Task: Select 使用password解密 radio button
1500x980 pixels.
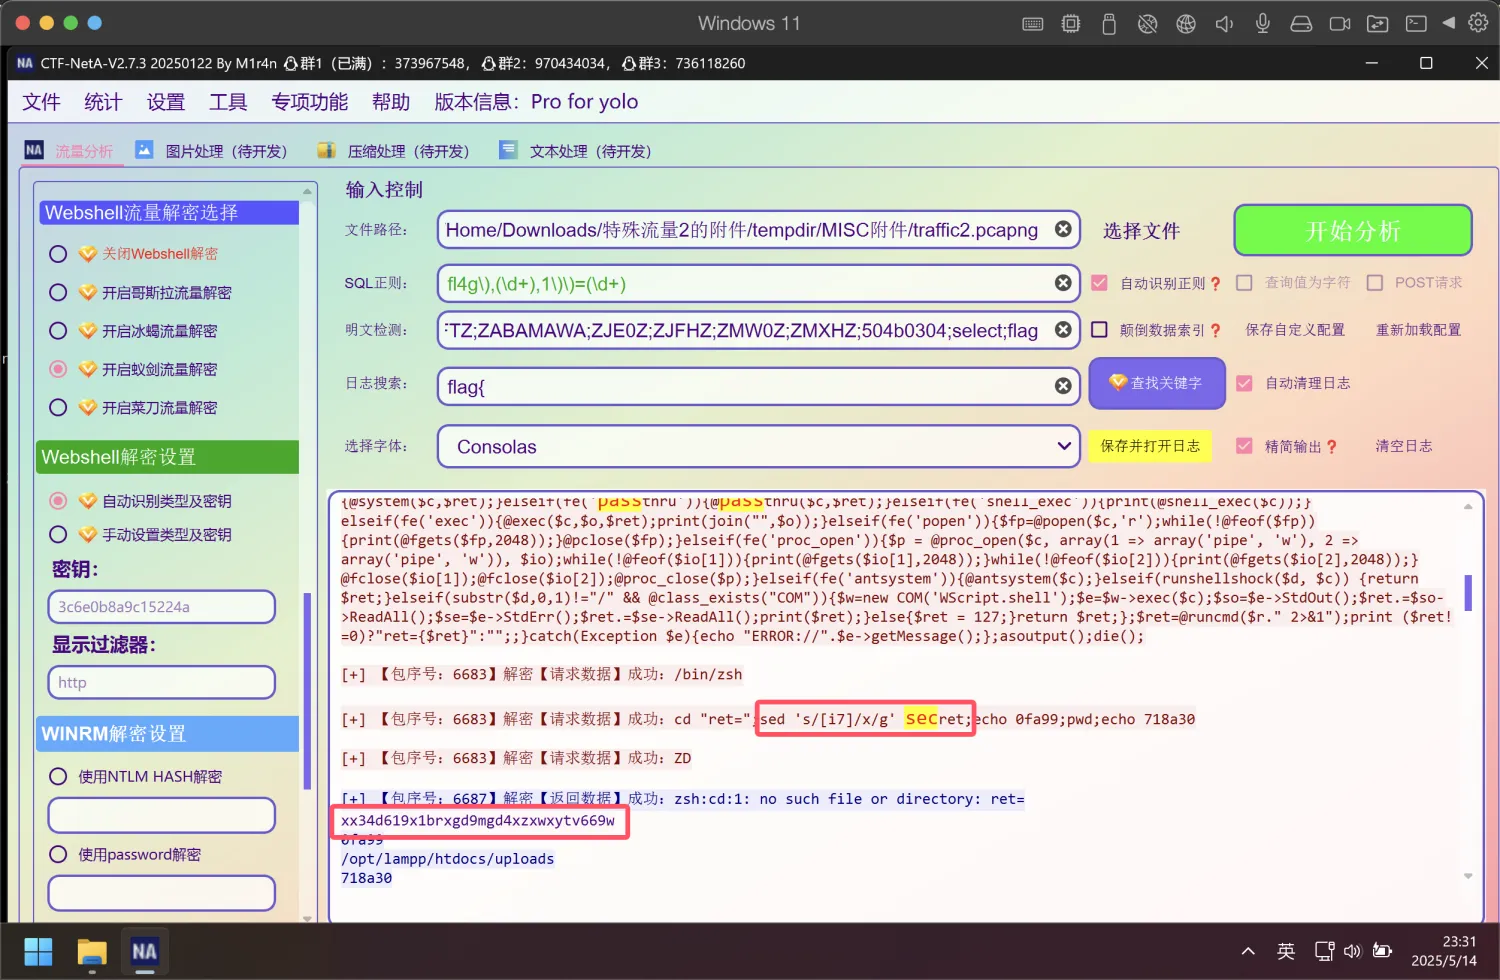Action: 58,854
